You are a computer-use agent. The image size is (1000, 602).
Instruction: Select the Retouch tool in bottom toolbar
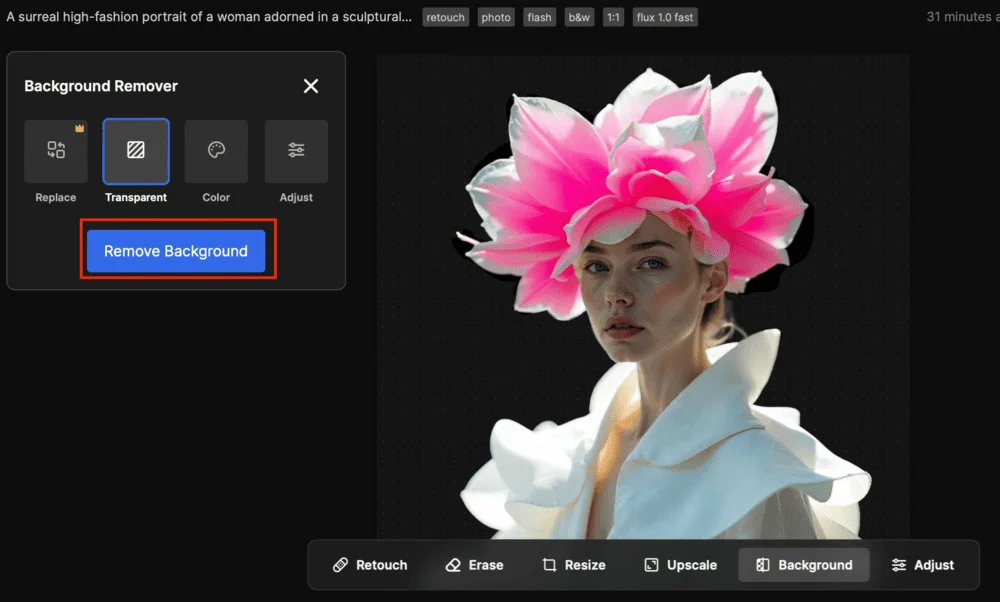click(370, 565)
